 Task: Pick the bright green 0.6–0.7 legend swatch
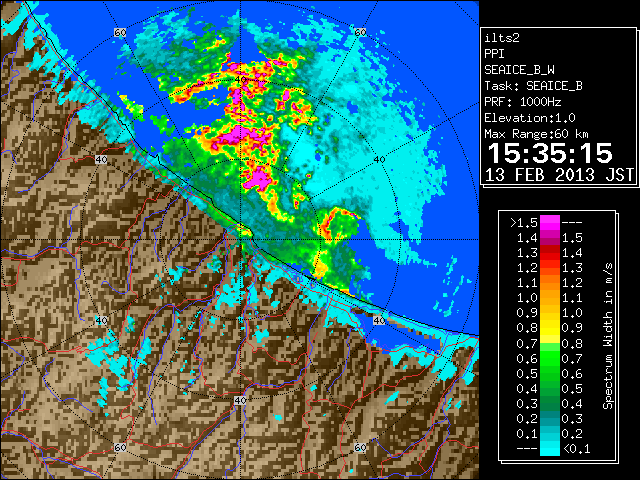(549, 358)
